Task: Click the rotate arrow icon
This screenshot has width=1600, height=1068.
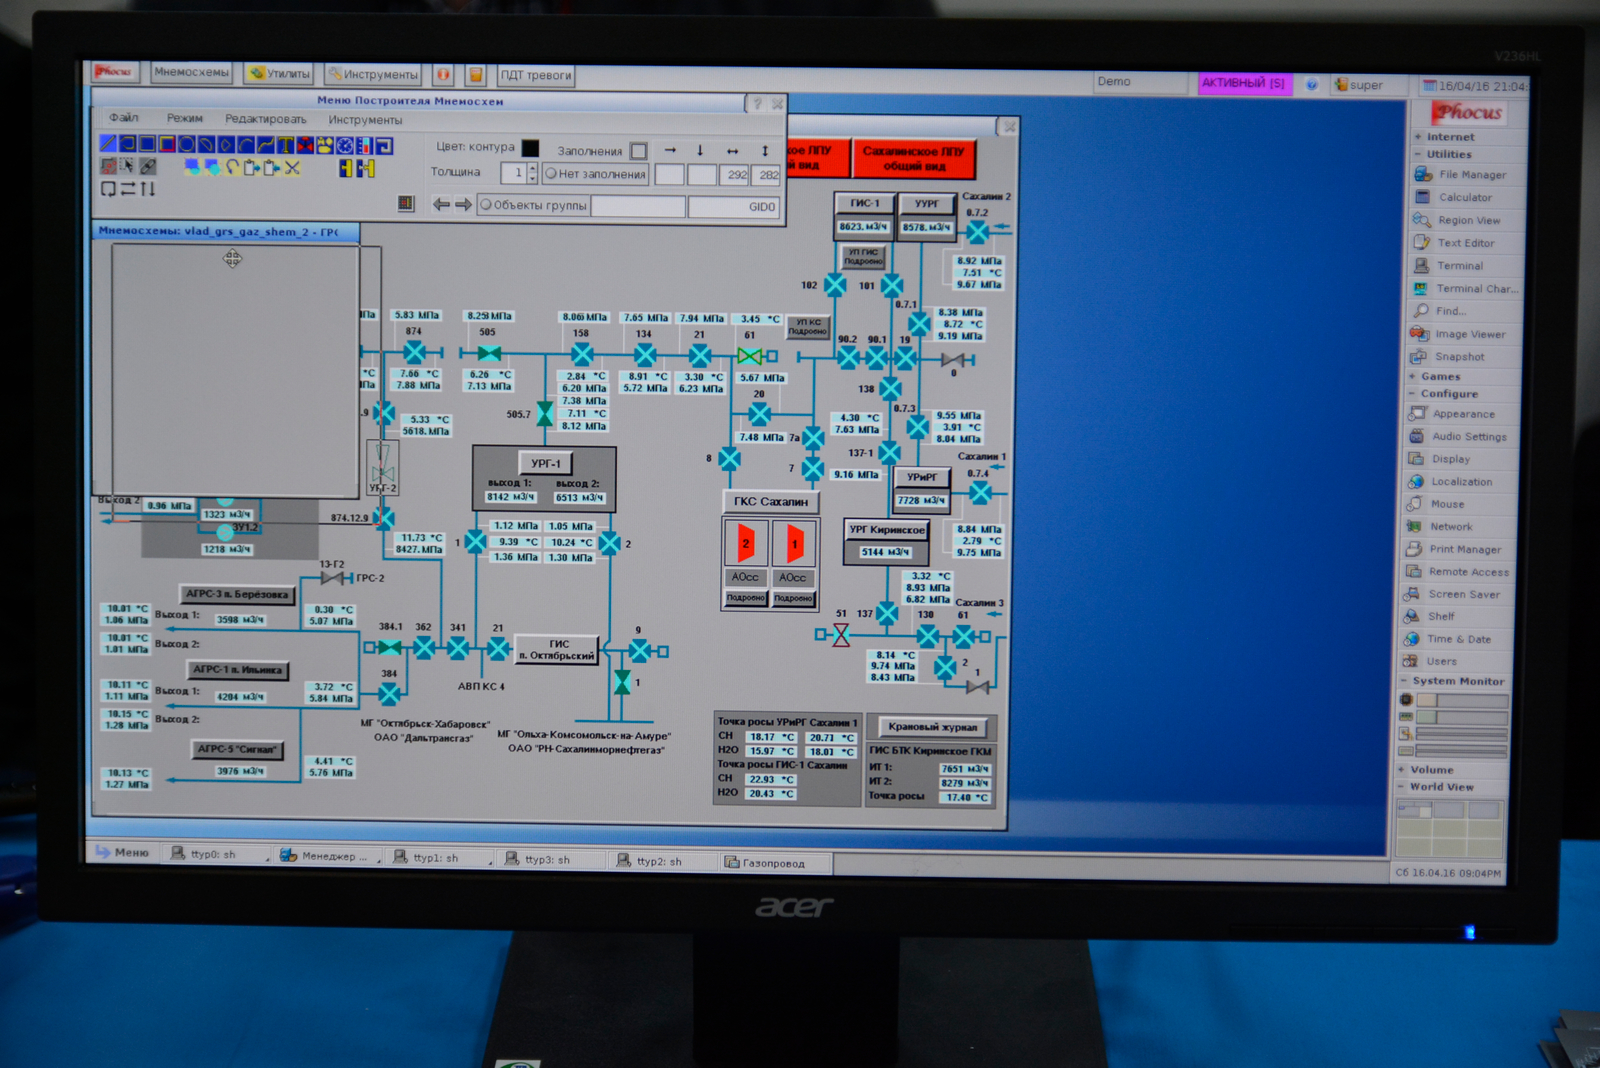Action: click(232, 168)
